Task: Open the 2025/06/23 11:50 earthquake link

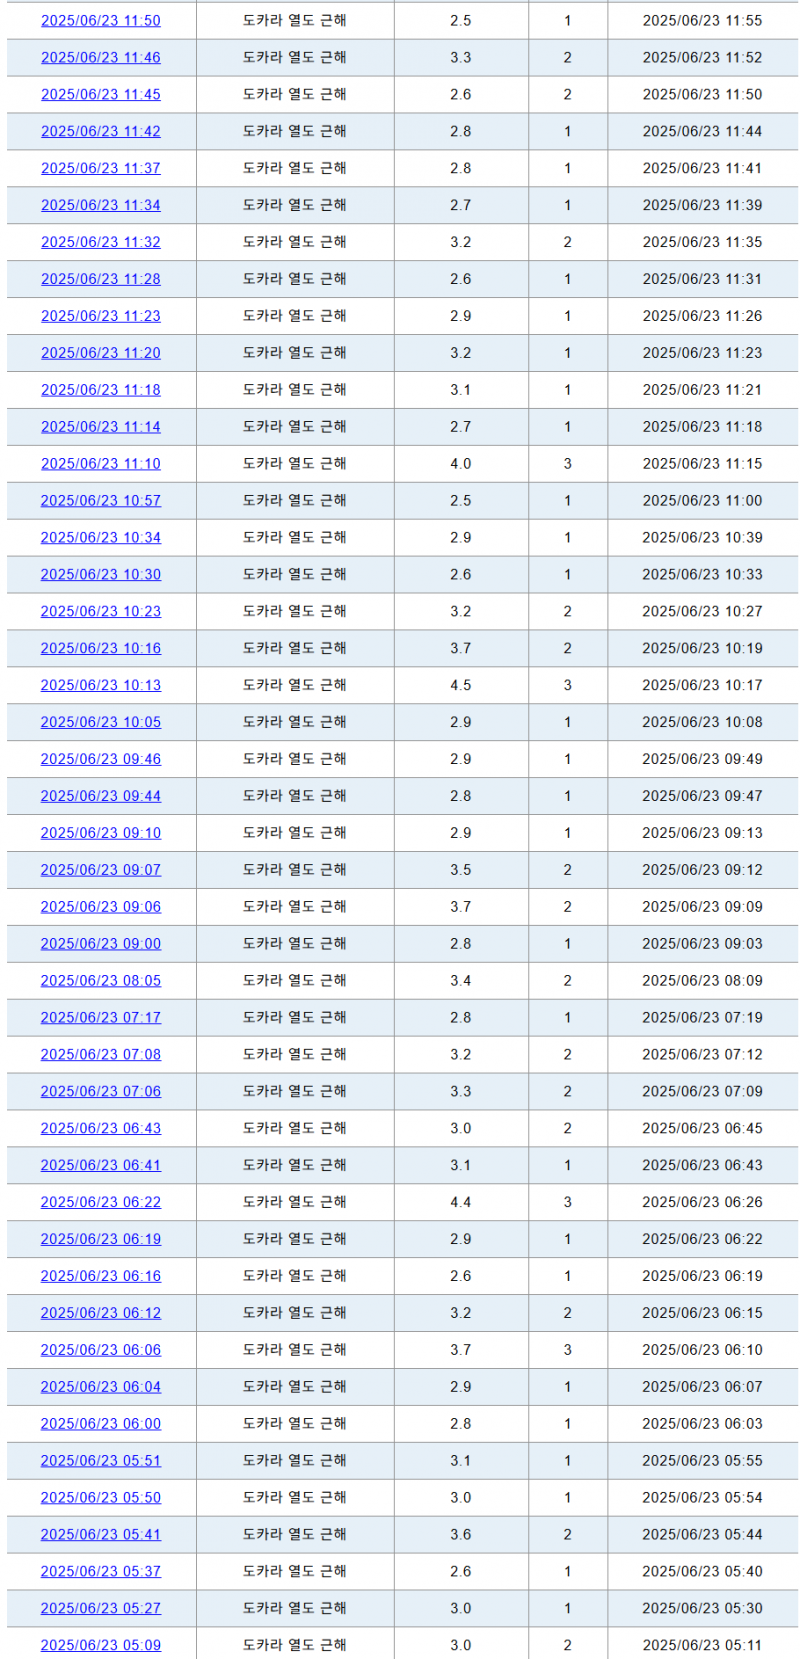Action: point(101,21)
